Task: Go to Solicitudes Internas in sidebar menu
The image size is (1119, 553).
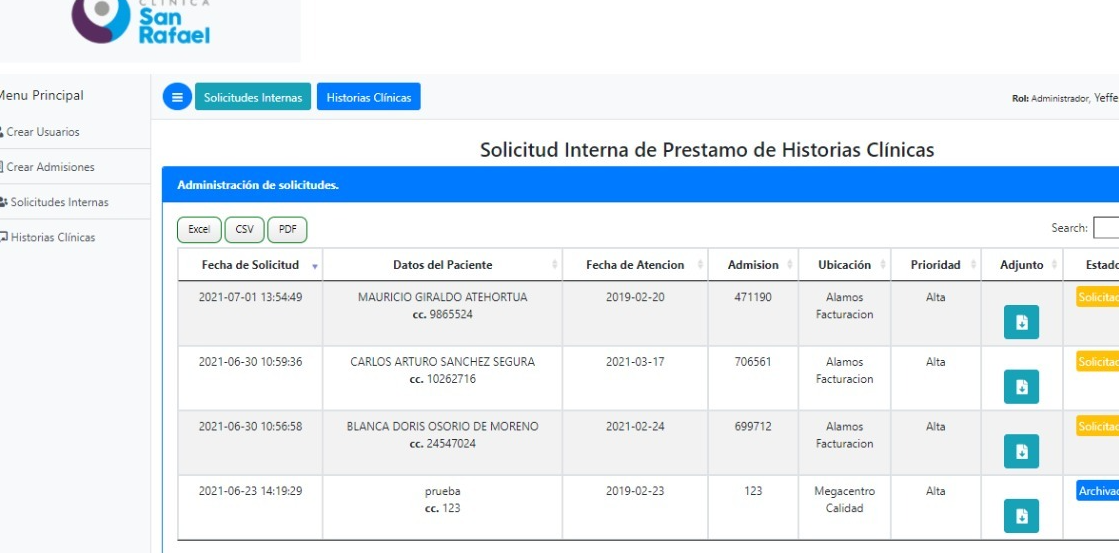Action: tap(58, 202)
